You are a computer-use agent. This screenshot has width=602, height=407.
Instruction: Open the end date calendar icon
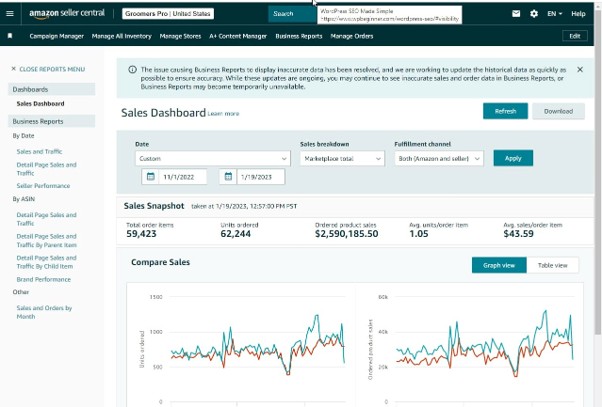coord(228,177)
